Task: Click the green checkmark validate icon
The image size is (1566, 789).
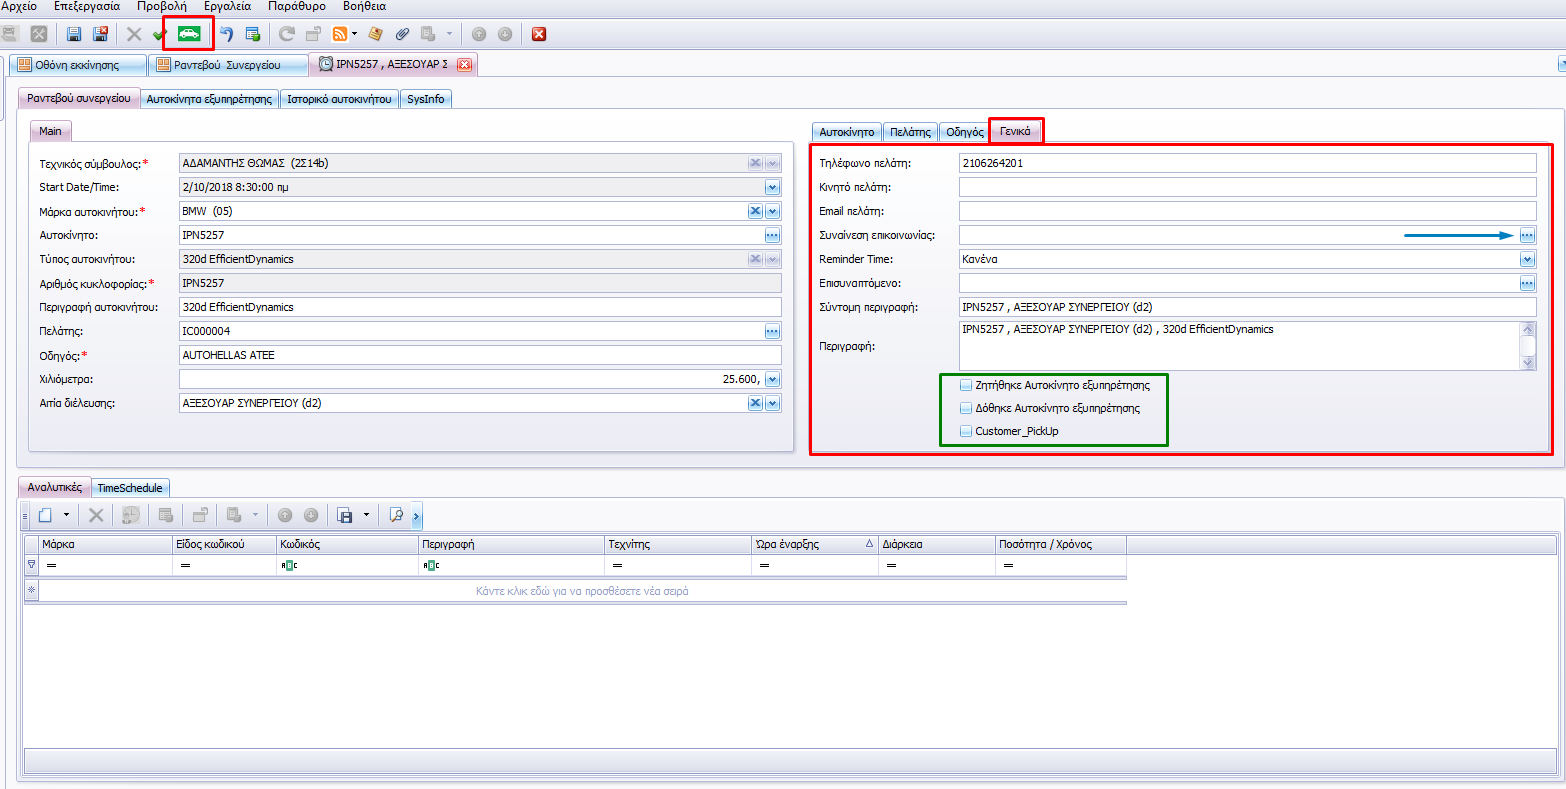Action: click(159, 35)
